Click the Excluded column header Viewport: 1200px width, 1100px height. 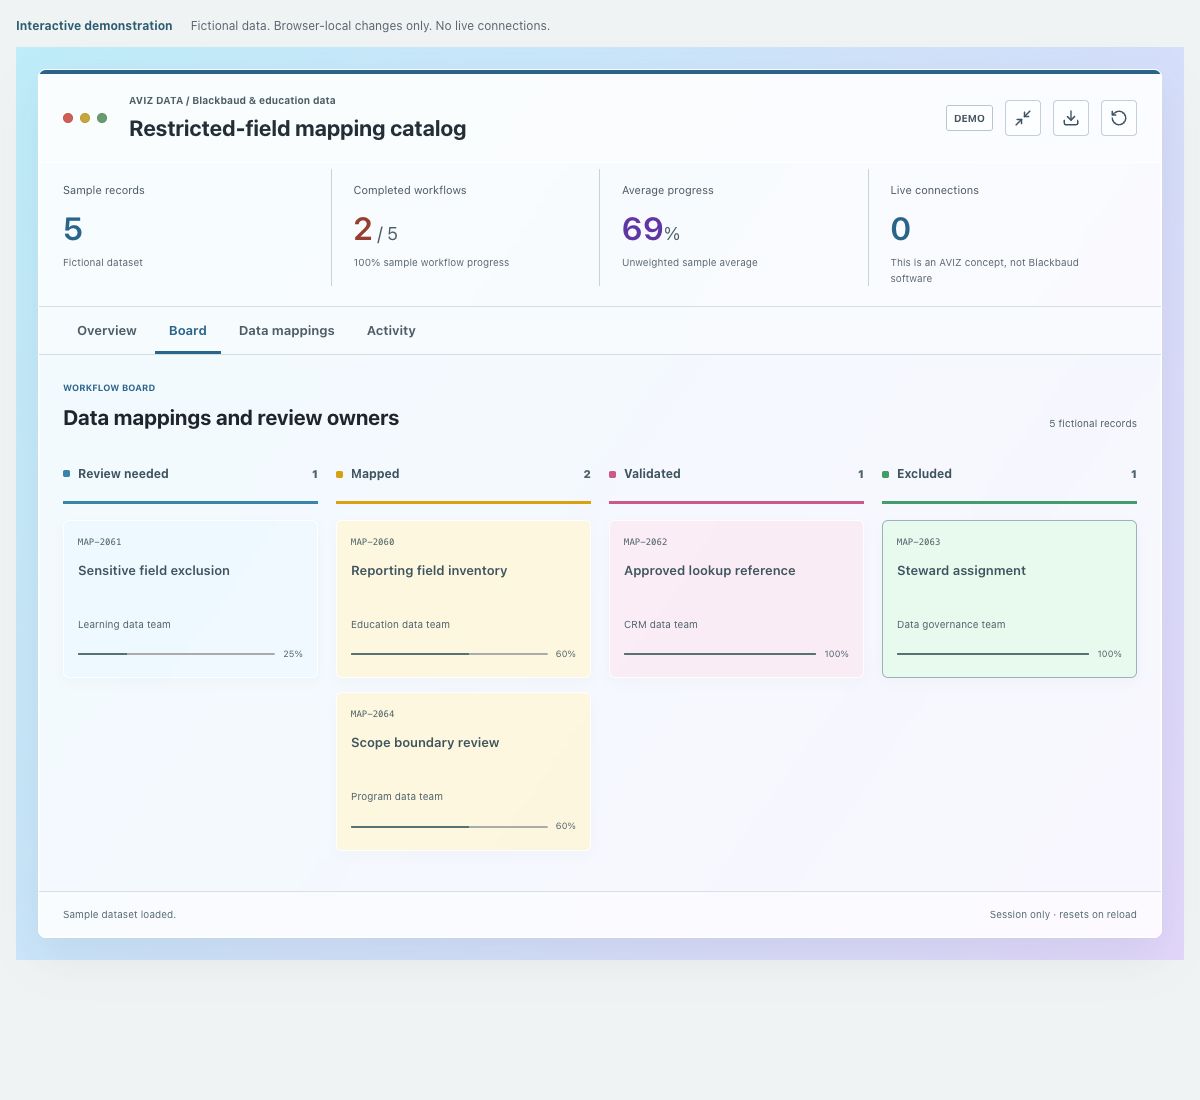click(1009, 474)
